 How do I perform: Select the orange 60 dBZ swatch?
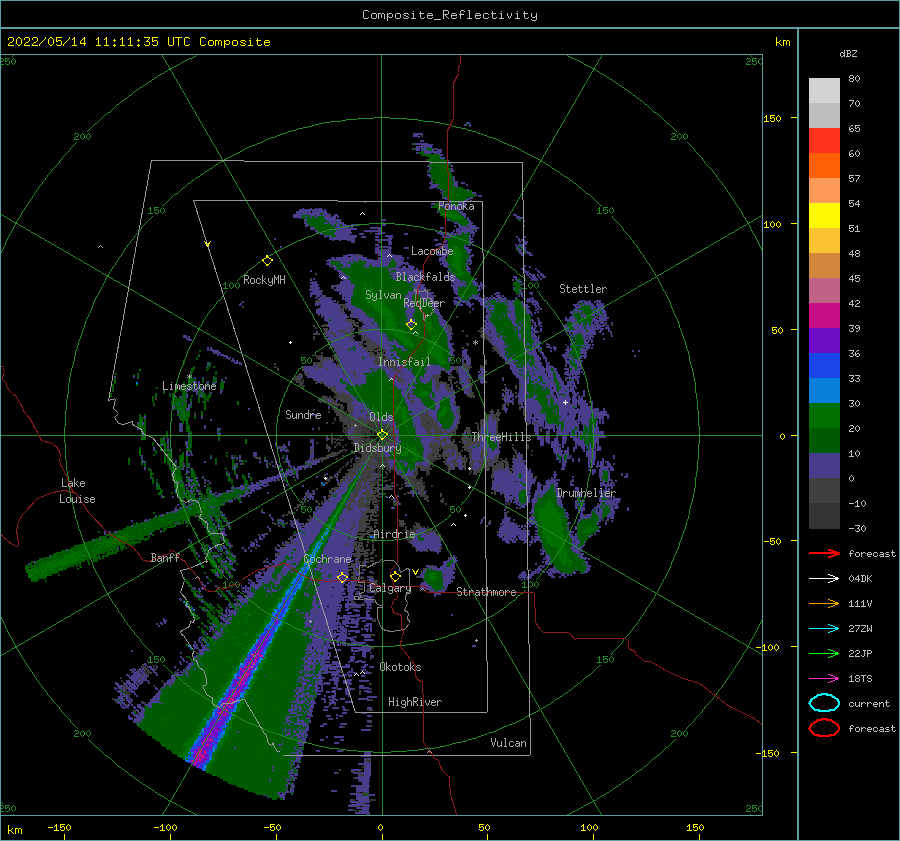coord(824,165)
